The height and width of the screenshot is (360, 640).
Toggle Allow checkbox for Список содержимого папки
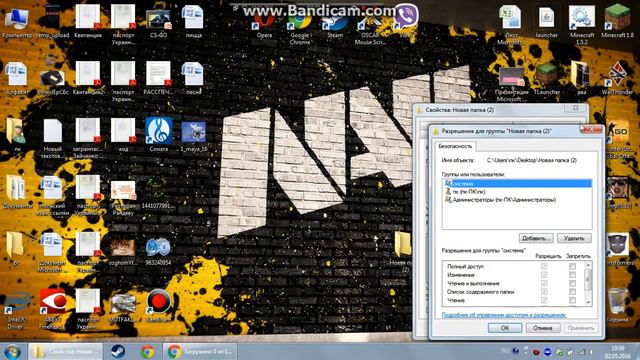click(544, 292)
